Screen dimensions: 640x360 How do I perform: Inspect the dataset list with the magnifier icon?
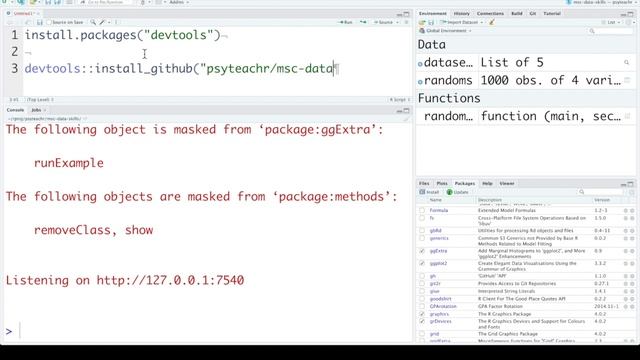pyautogui.click(x=627, y=62)
